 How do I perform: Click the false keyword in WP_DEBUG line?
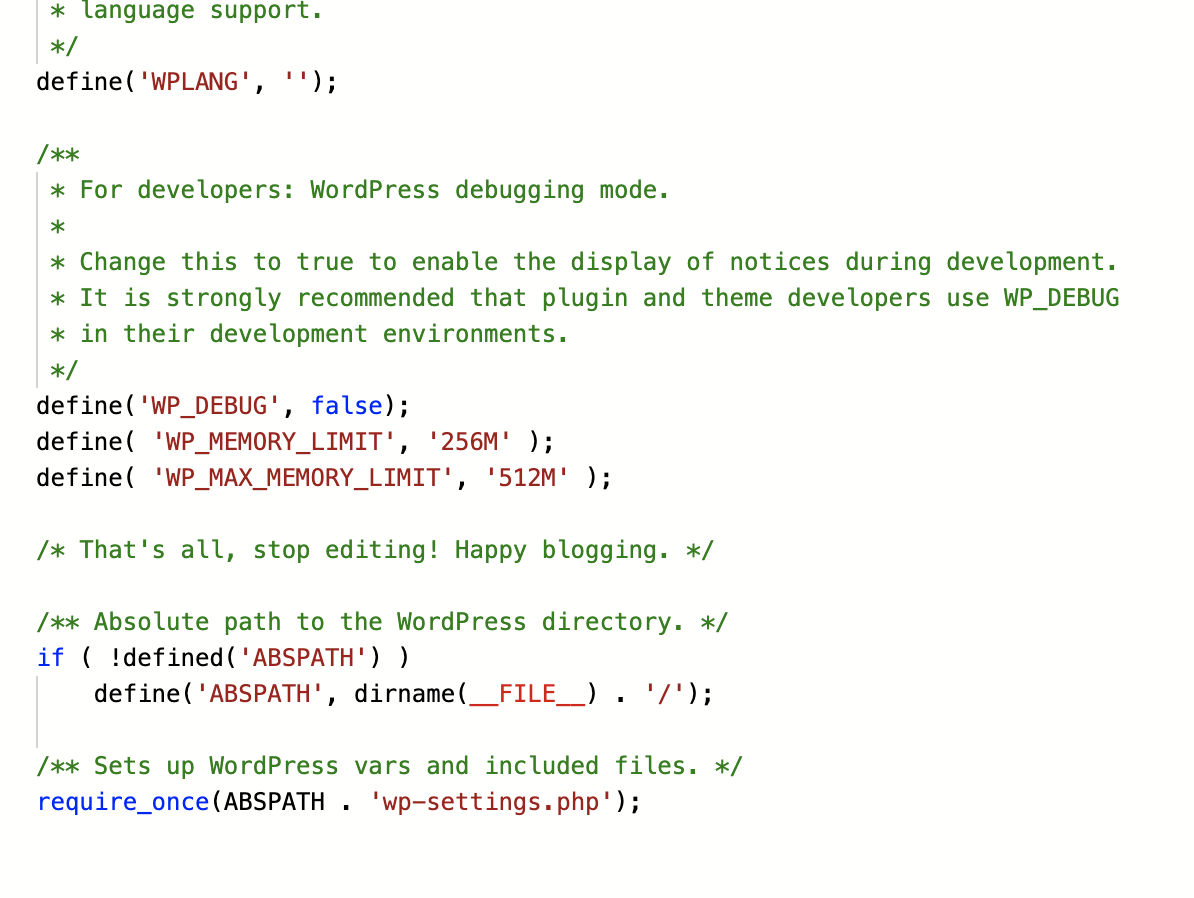[x=346, y=406]
